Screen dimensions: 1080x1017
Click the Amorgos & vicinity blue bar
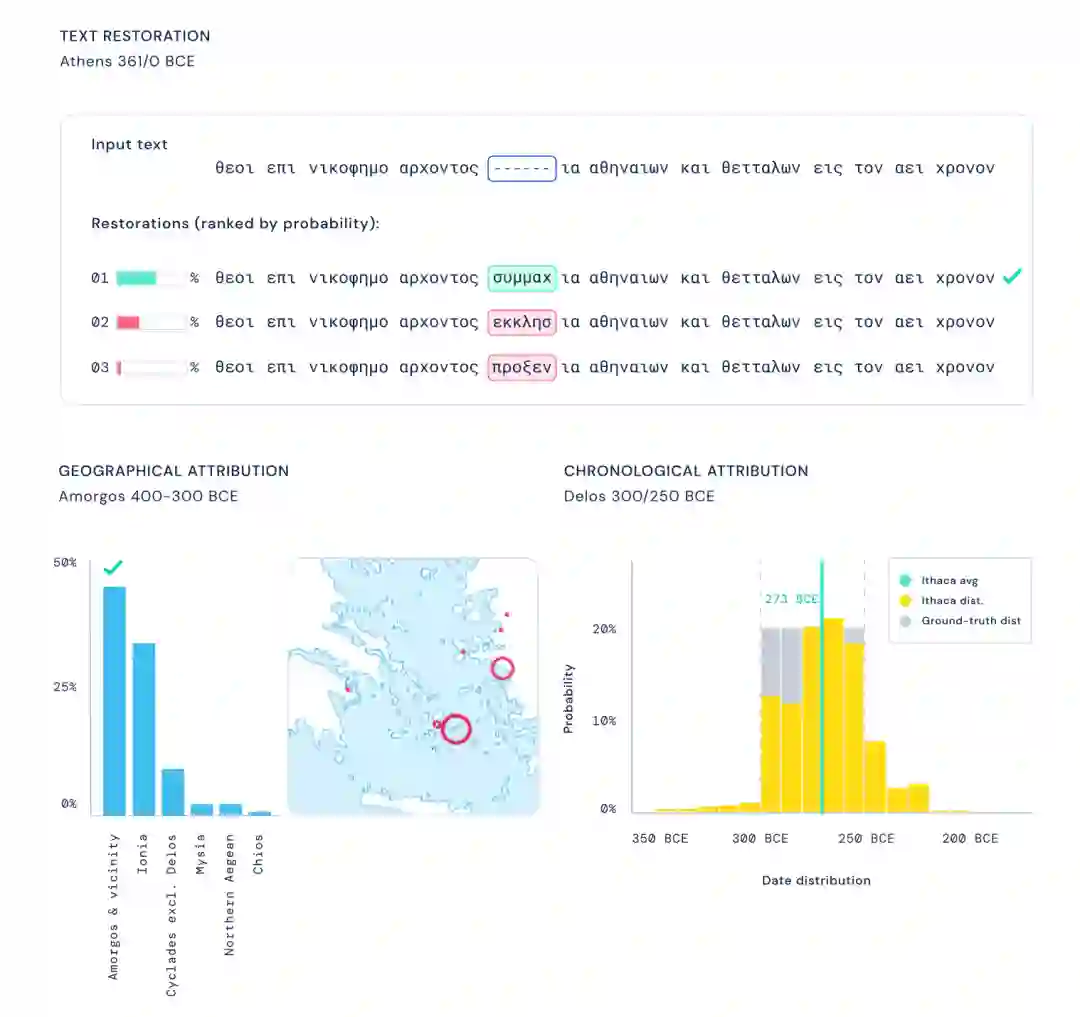click(114, 701)
